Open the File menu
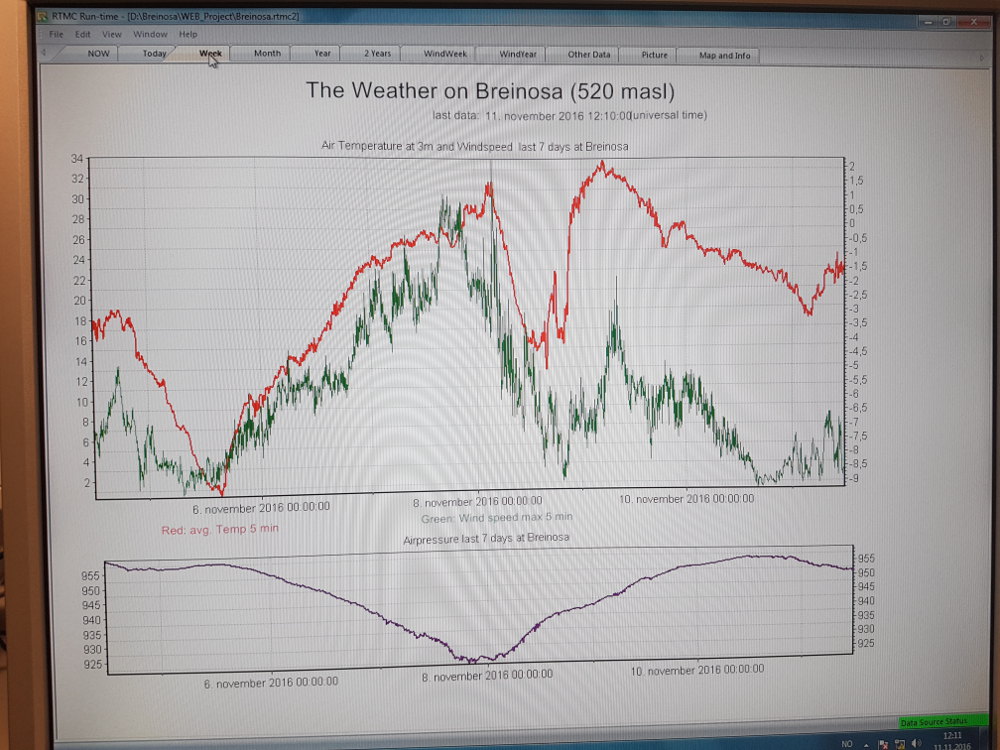Screen dimensions: 1000x750 click(x=56, y=34)
